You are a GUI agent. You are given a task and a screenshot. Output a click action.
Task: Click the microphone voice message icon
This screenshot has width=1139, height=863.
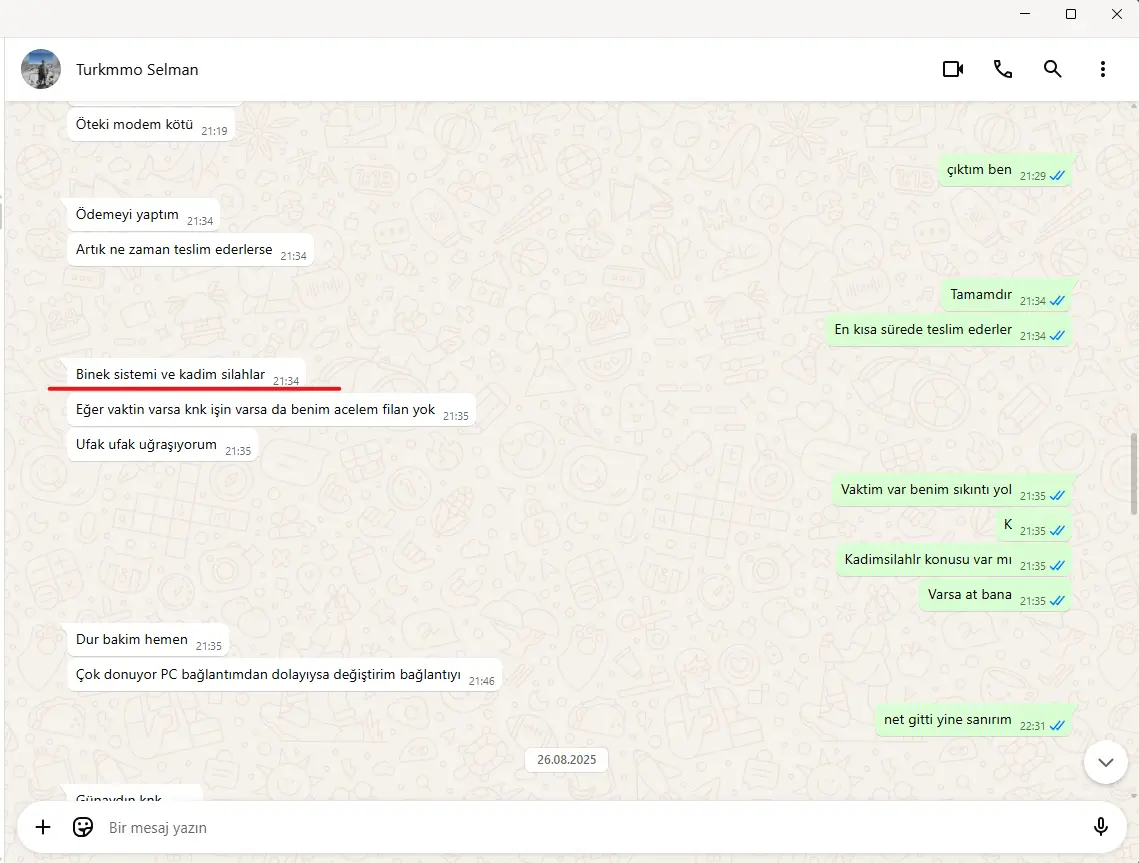[x=1101, y=827]
